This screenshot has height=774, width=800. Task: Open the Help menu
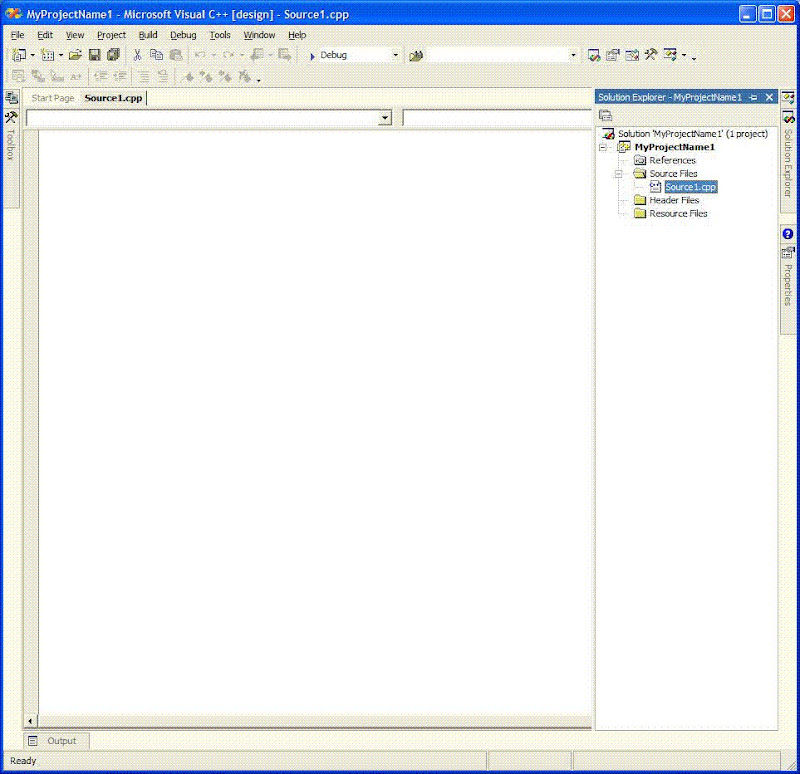coord(297,35)
